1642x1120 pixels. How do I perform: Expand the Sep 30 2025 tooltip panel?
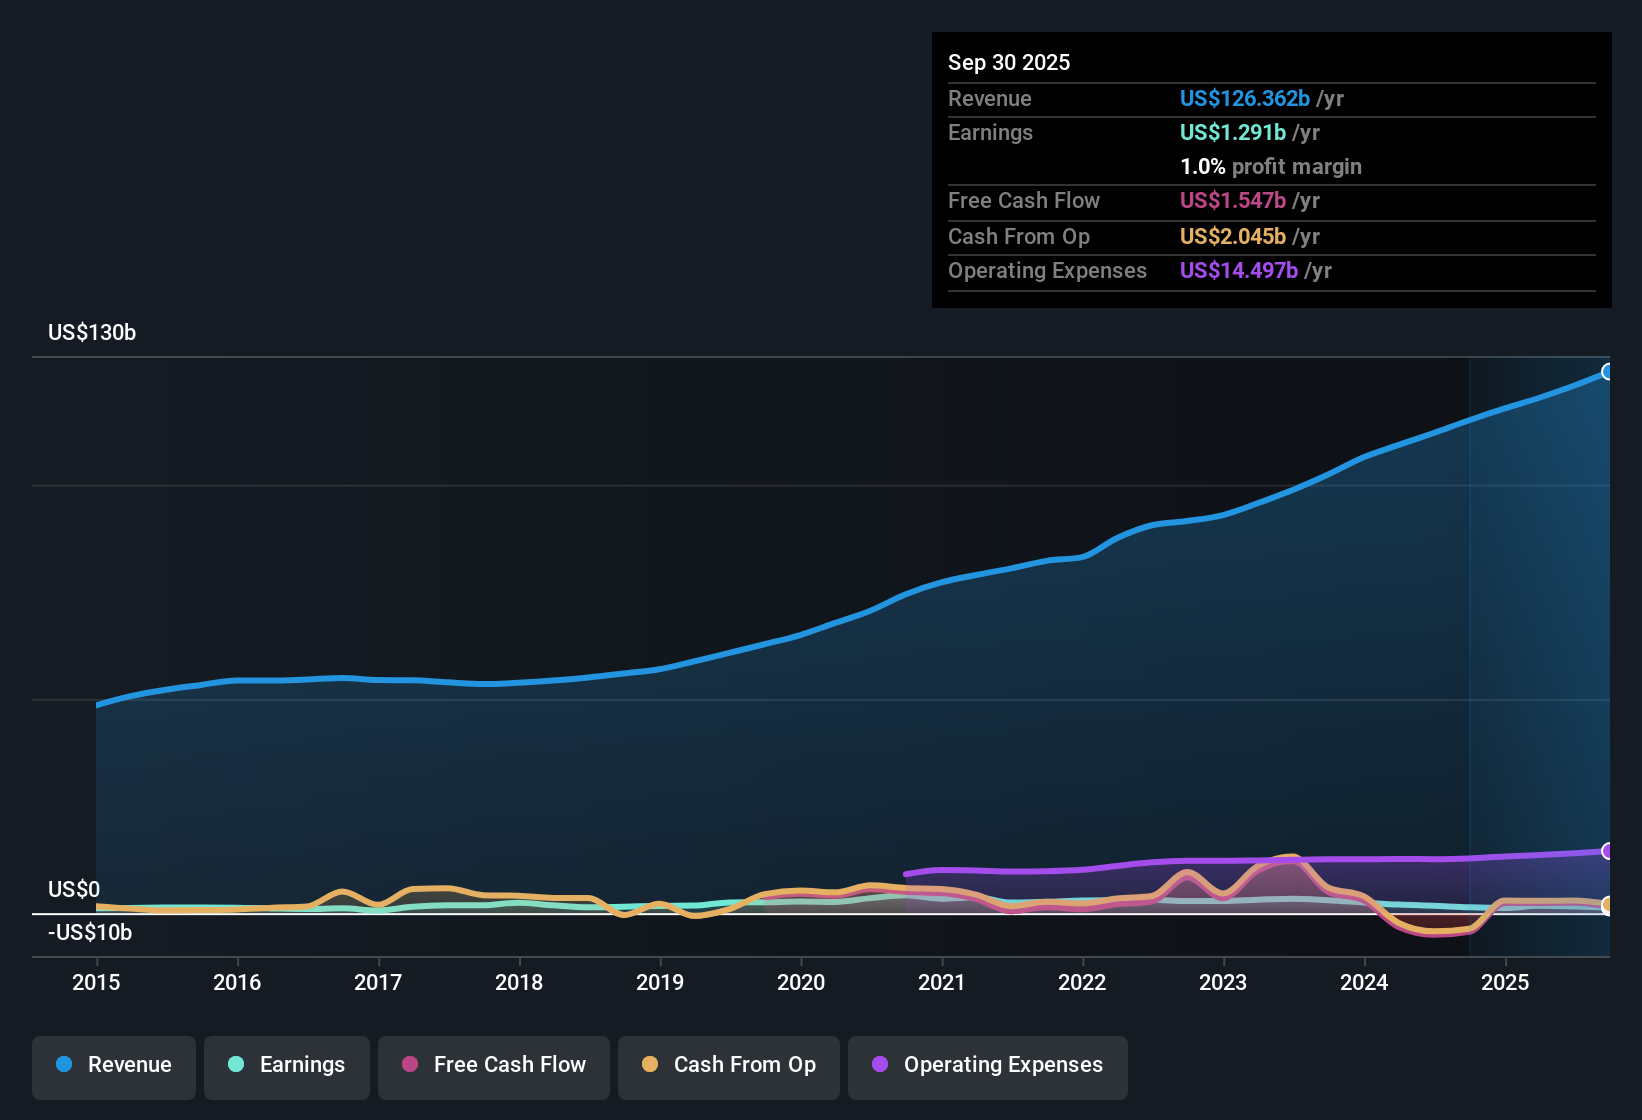point(1009,62)
